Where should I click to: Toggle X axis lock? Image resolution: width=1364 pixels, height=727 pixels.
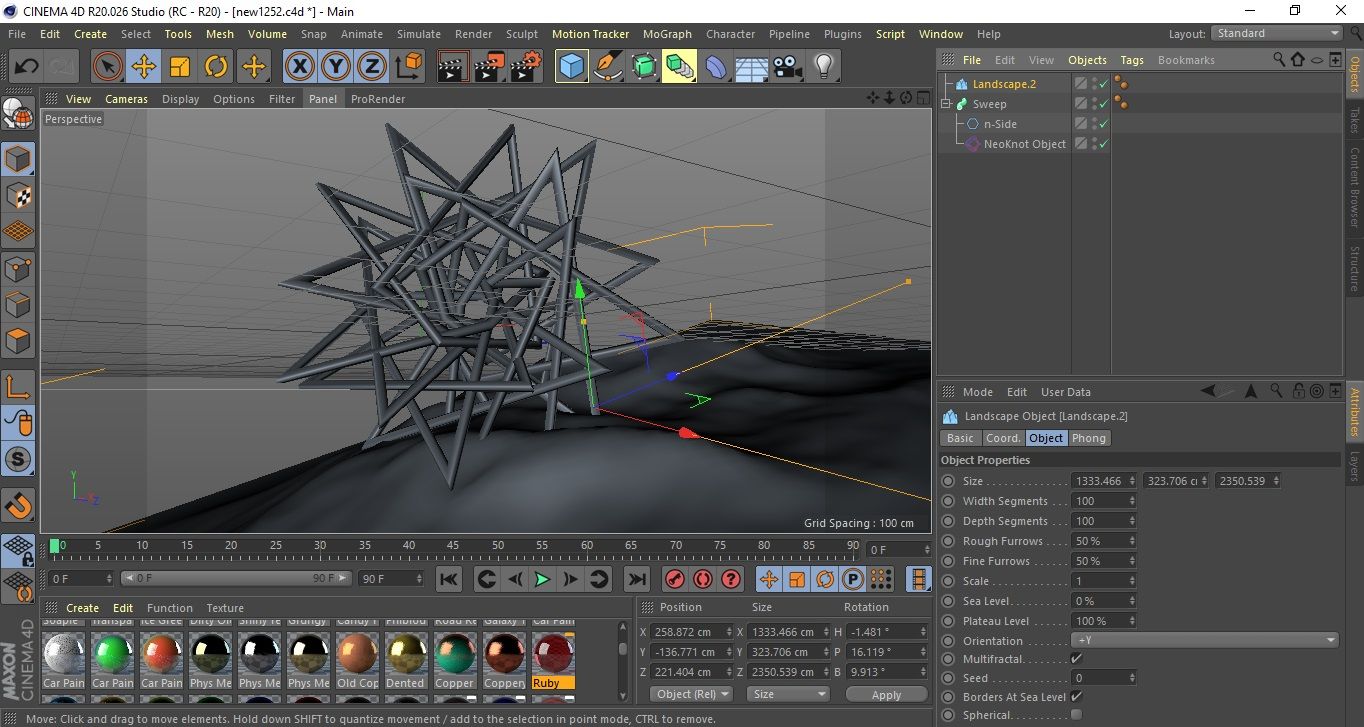[299, 67]
